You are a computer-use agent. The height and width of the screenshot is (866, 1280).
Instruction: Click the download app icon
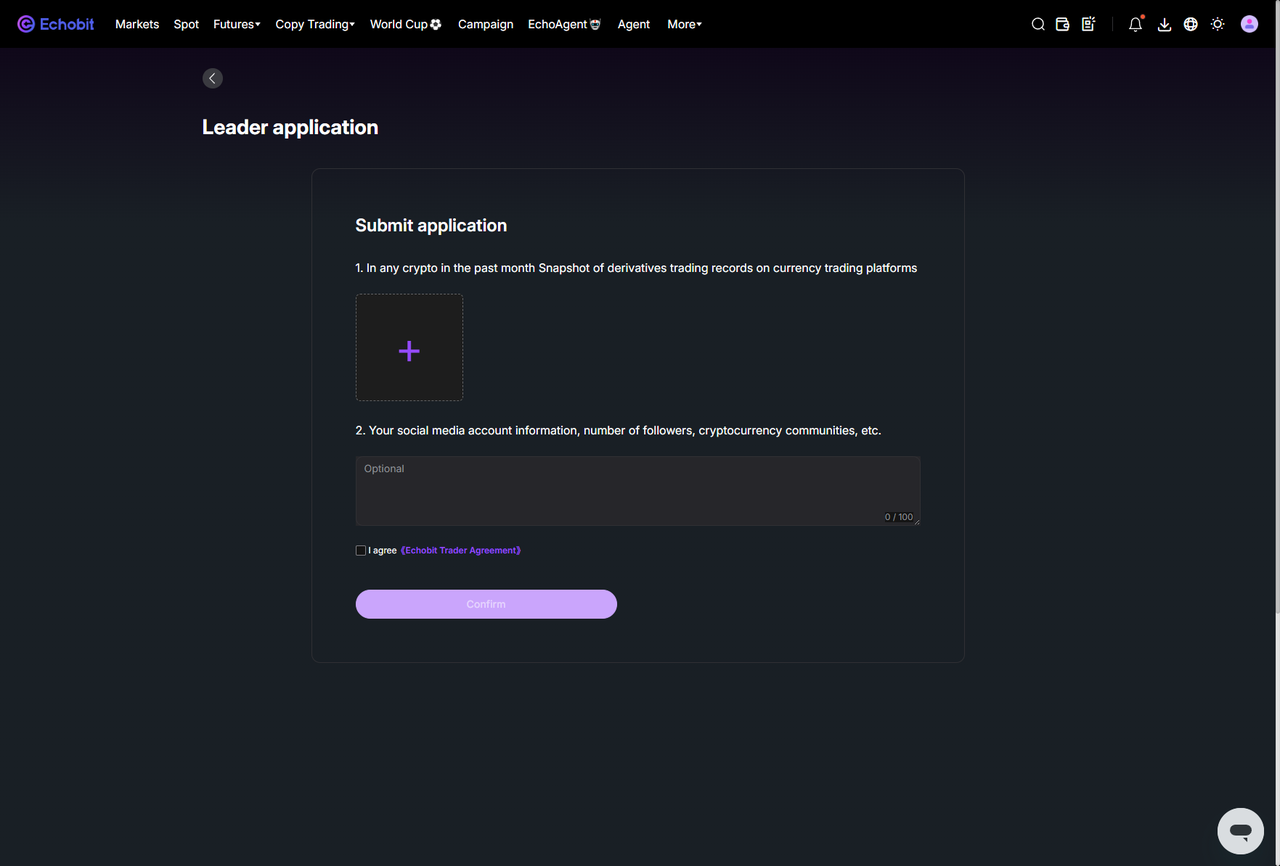tap(1164, 24)
